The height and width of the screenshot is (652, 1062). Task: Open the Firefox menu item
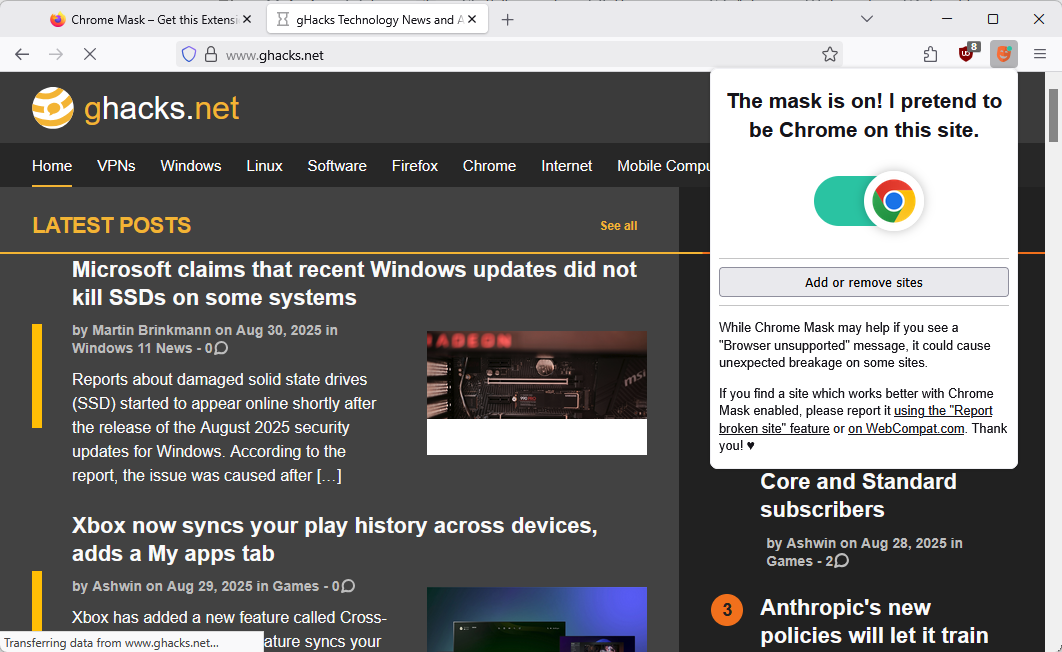[415, 166]
